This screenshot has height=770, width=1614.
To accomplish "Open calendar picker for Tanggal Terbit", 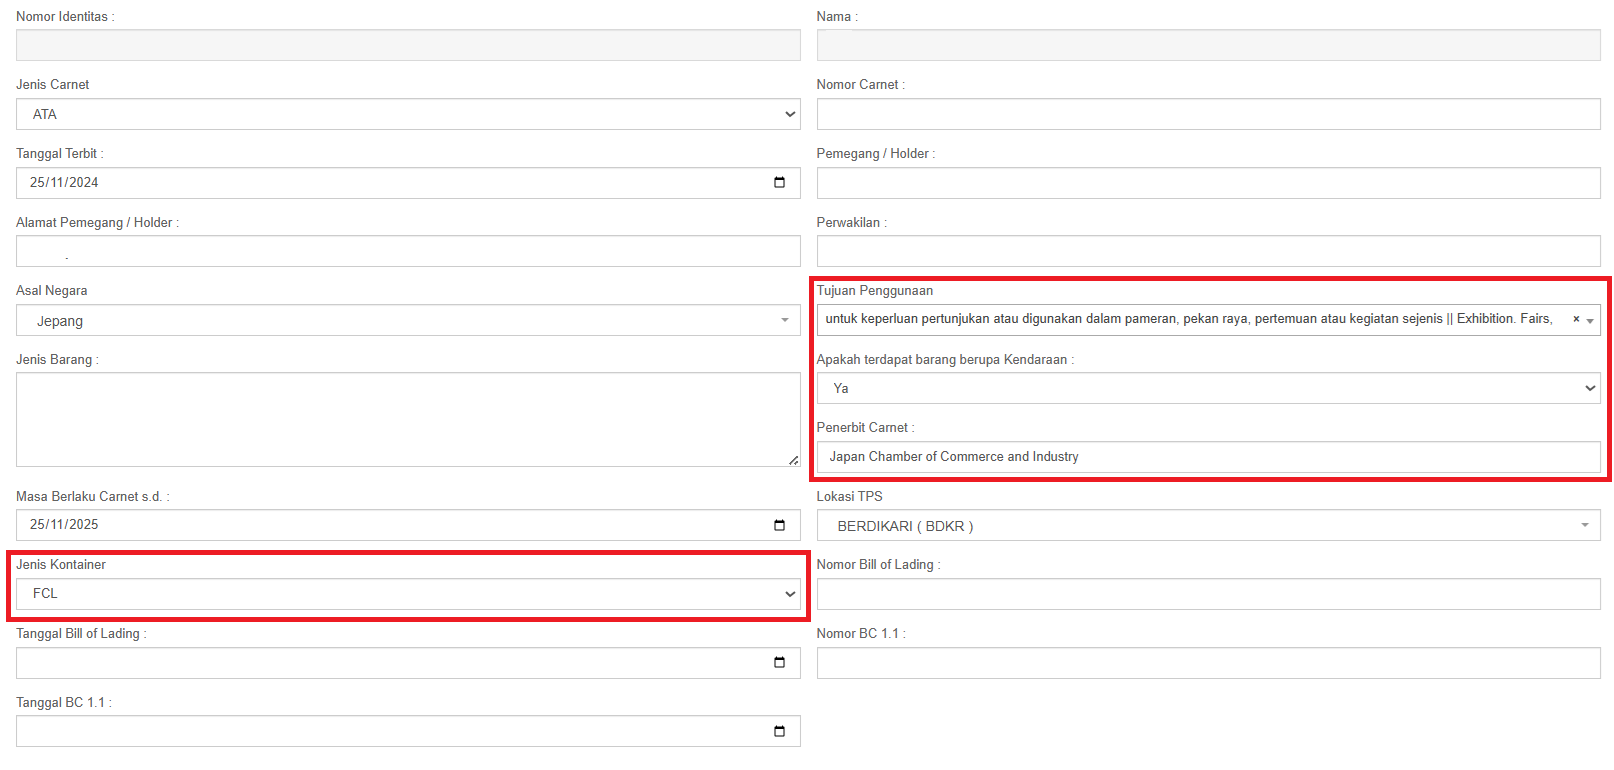I will click(x=779, y=183).
